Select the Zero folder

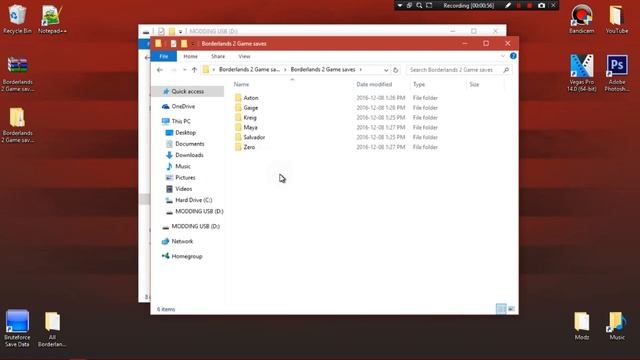tap(249, 147)
